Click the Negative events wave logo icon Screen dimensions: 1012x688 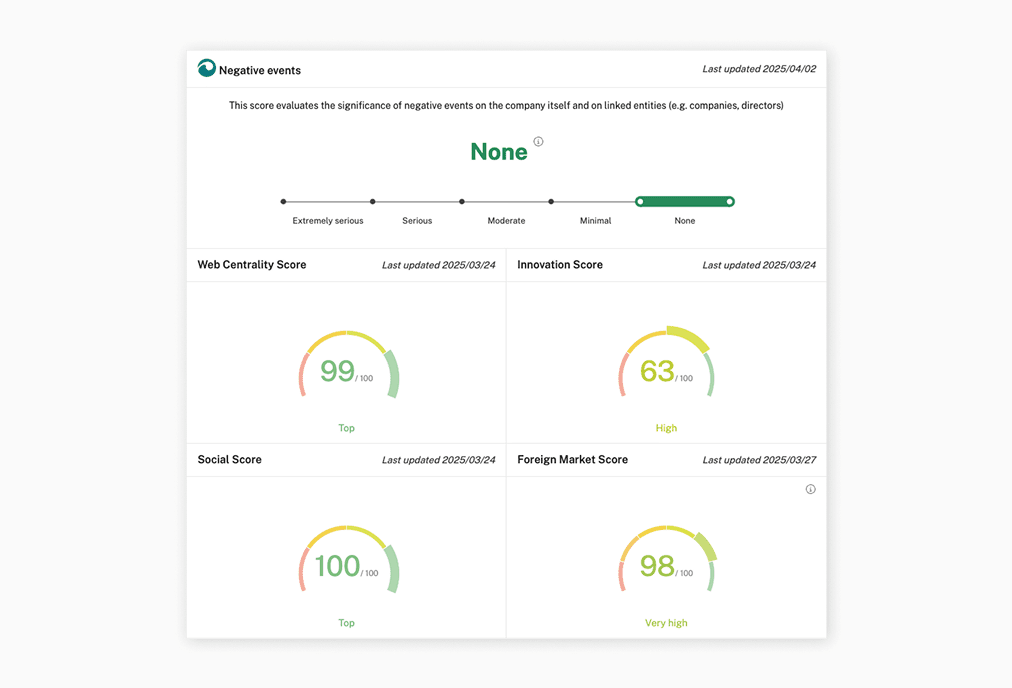pos(207,69)
